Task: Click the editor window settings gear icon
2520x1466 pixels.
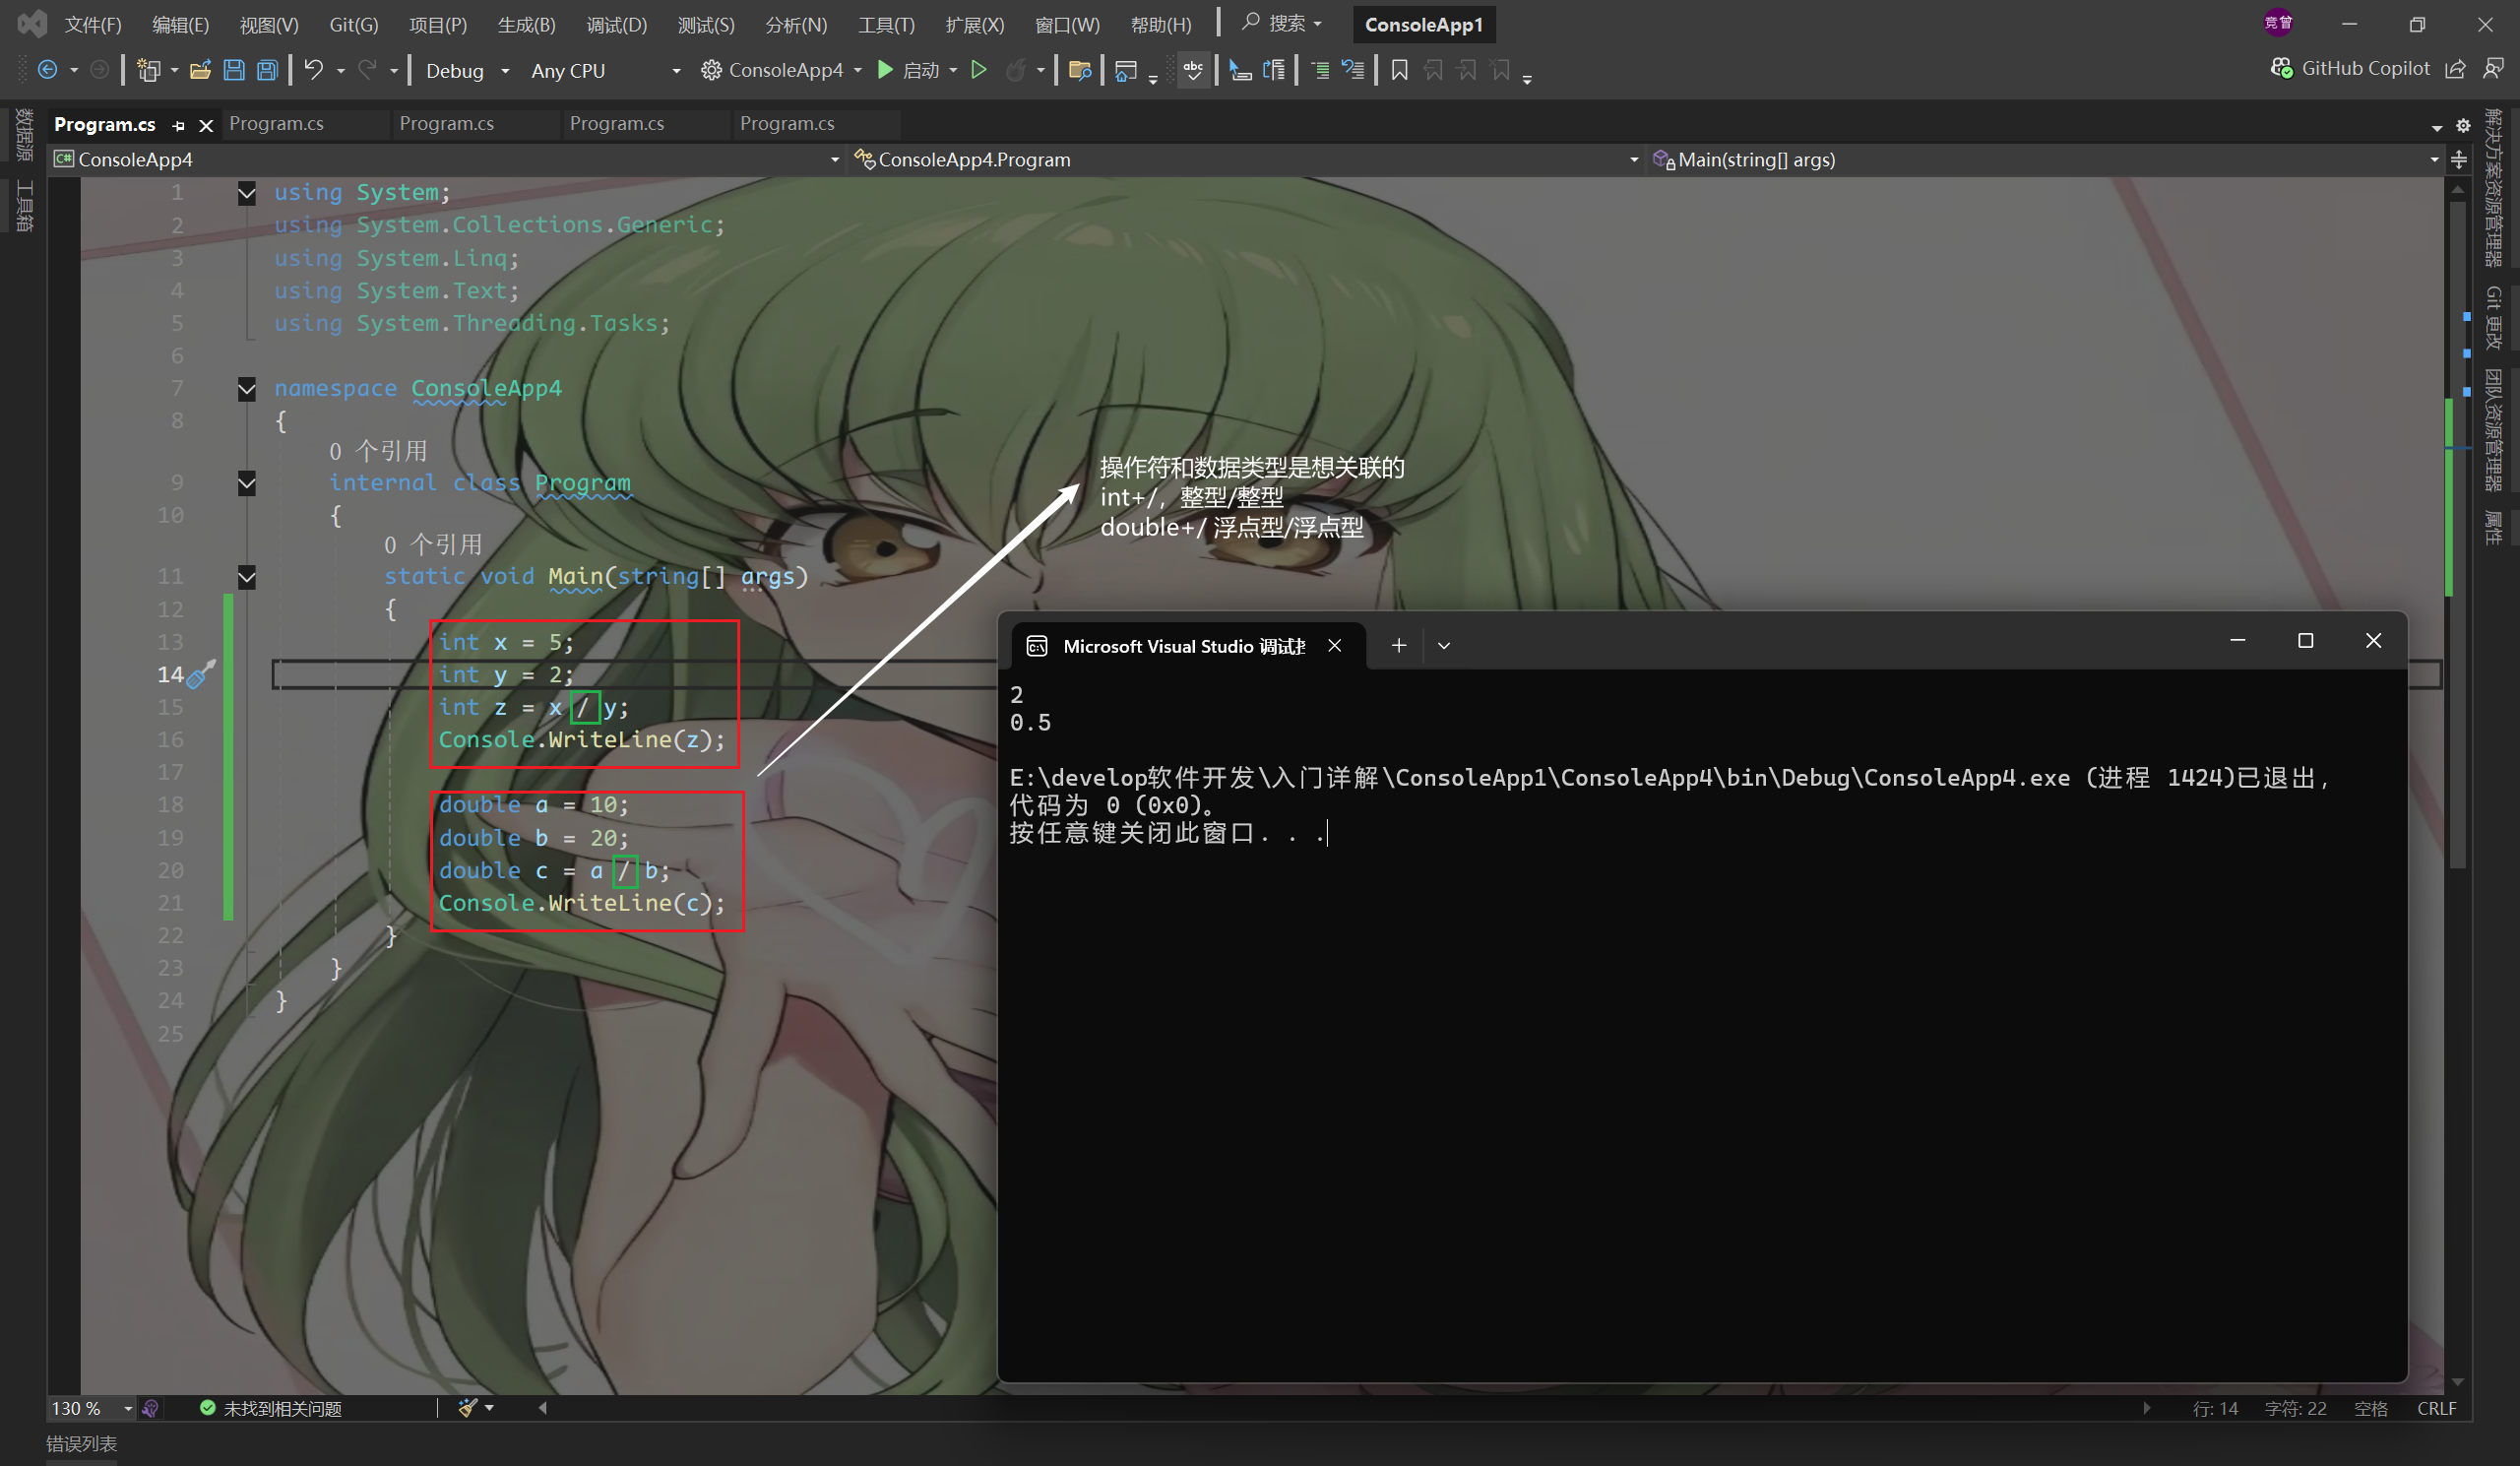Action: (x=2463, y=126)
